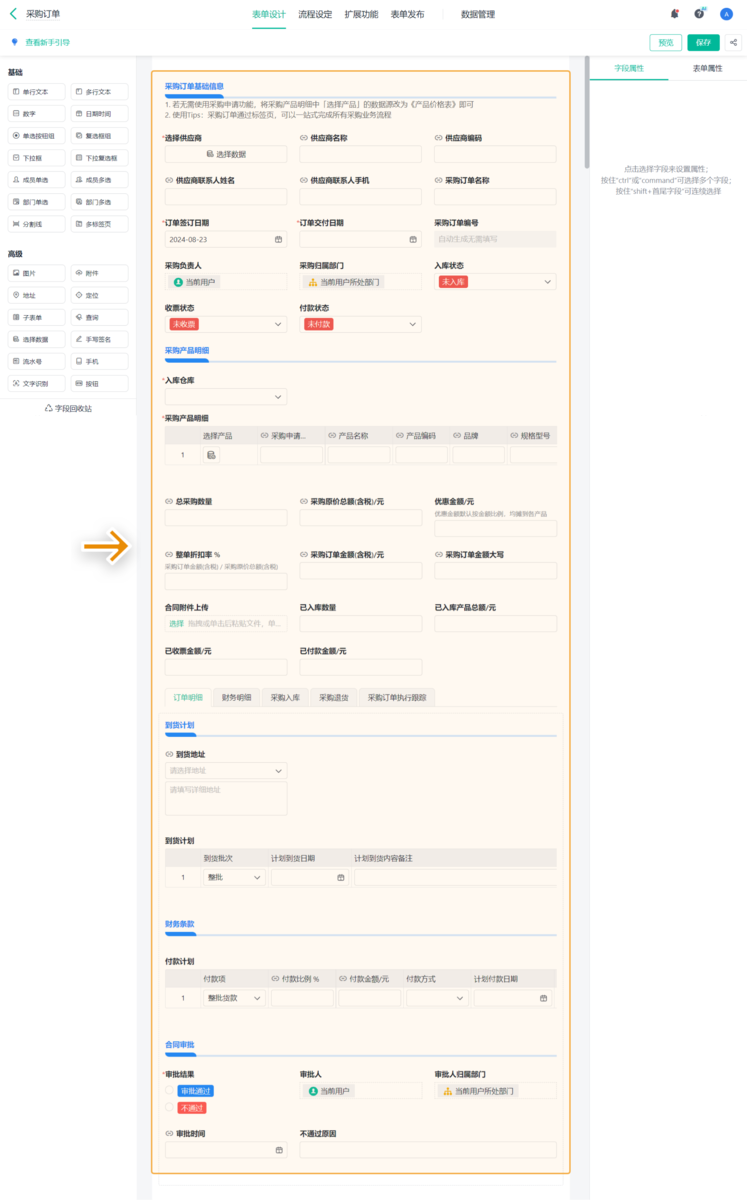Select the 采购退货 form tab
Screen dimensions: 747x1200
pos(334,698)
